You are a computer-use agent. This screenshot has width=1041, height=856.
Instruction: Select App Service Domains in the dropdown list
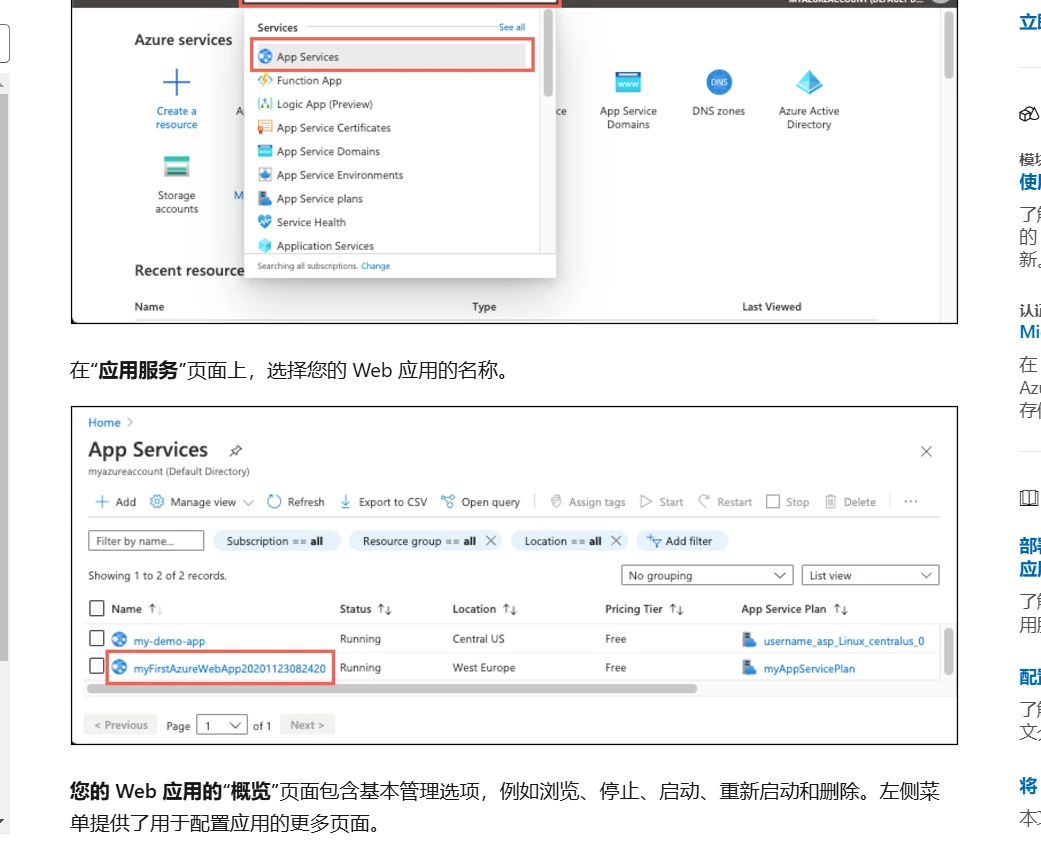click(328, 151)
